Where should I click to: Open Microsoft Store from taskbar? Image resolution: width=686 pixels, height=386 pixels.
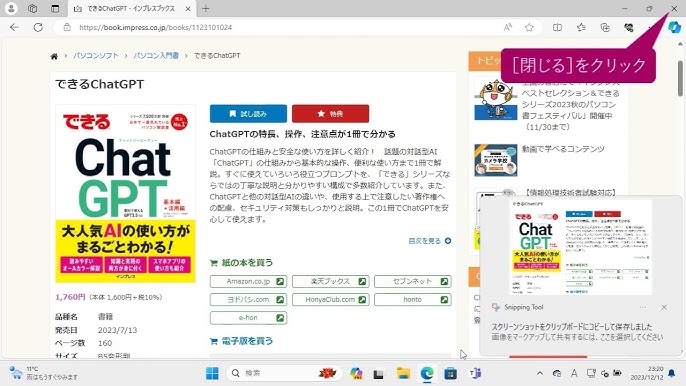[x=450, y=373]
